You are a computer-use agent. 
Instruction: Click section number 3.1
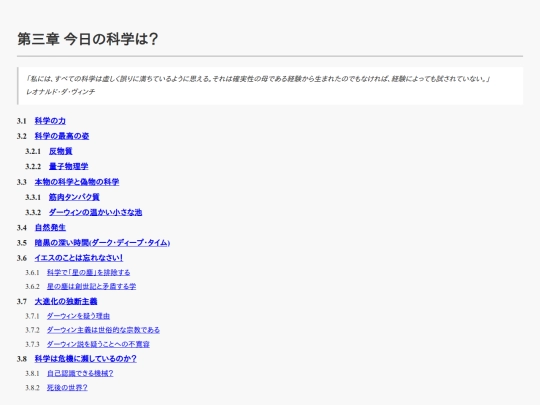pyautogui.click(x=22, y=121)
